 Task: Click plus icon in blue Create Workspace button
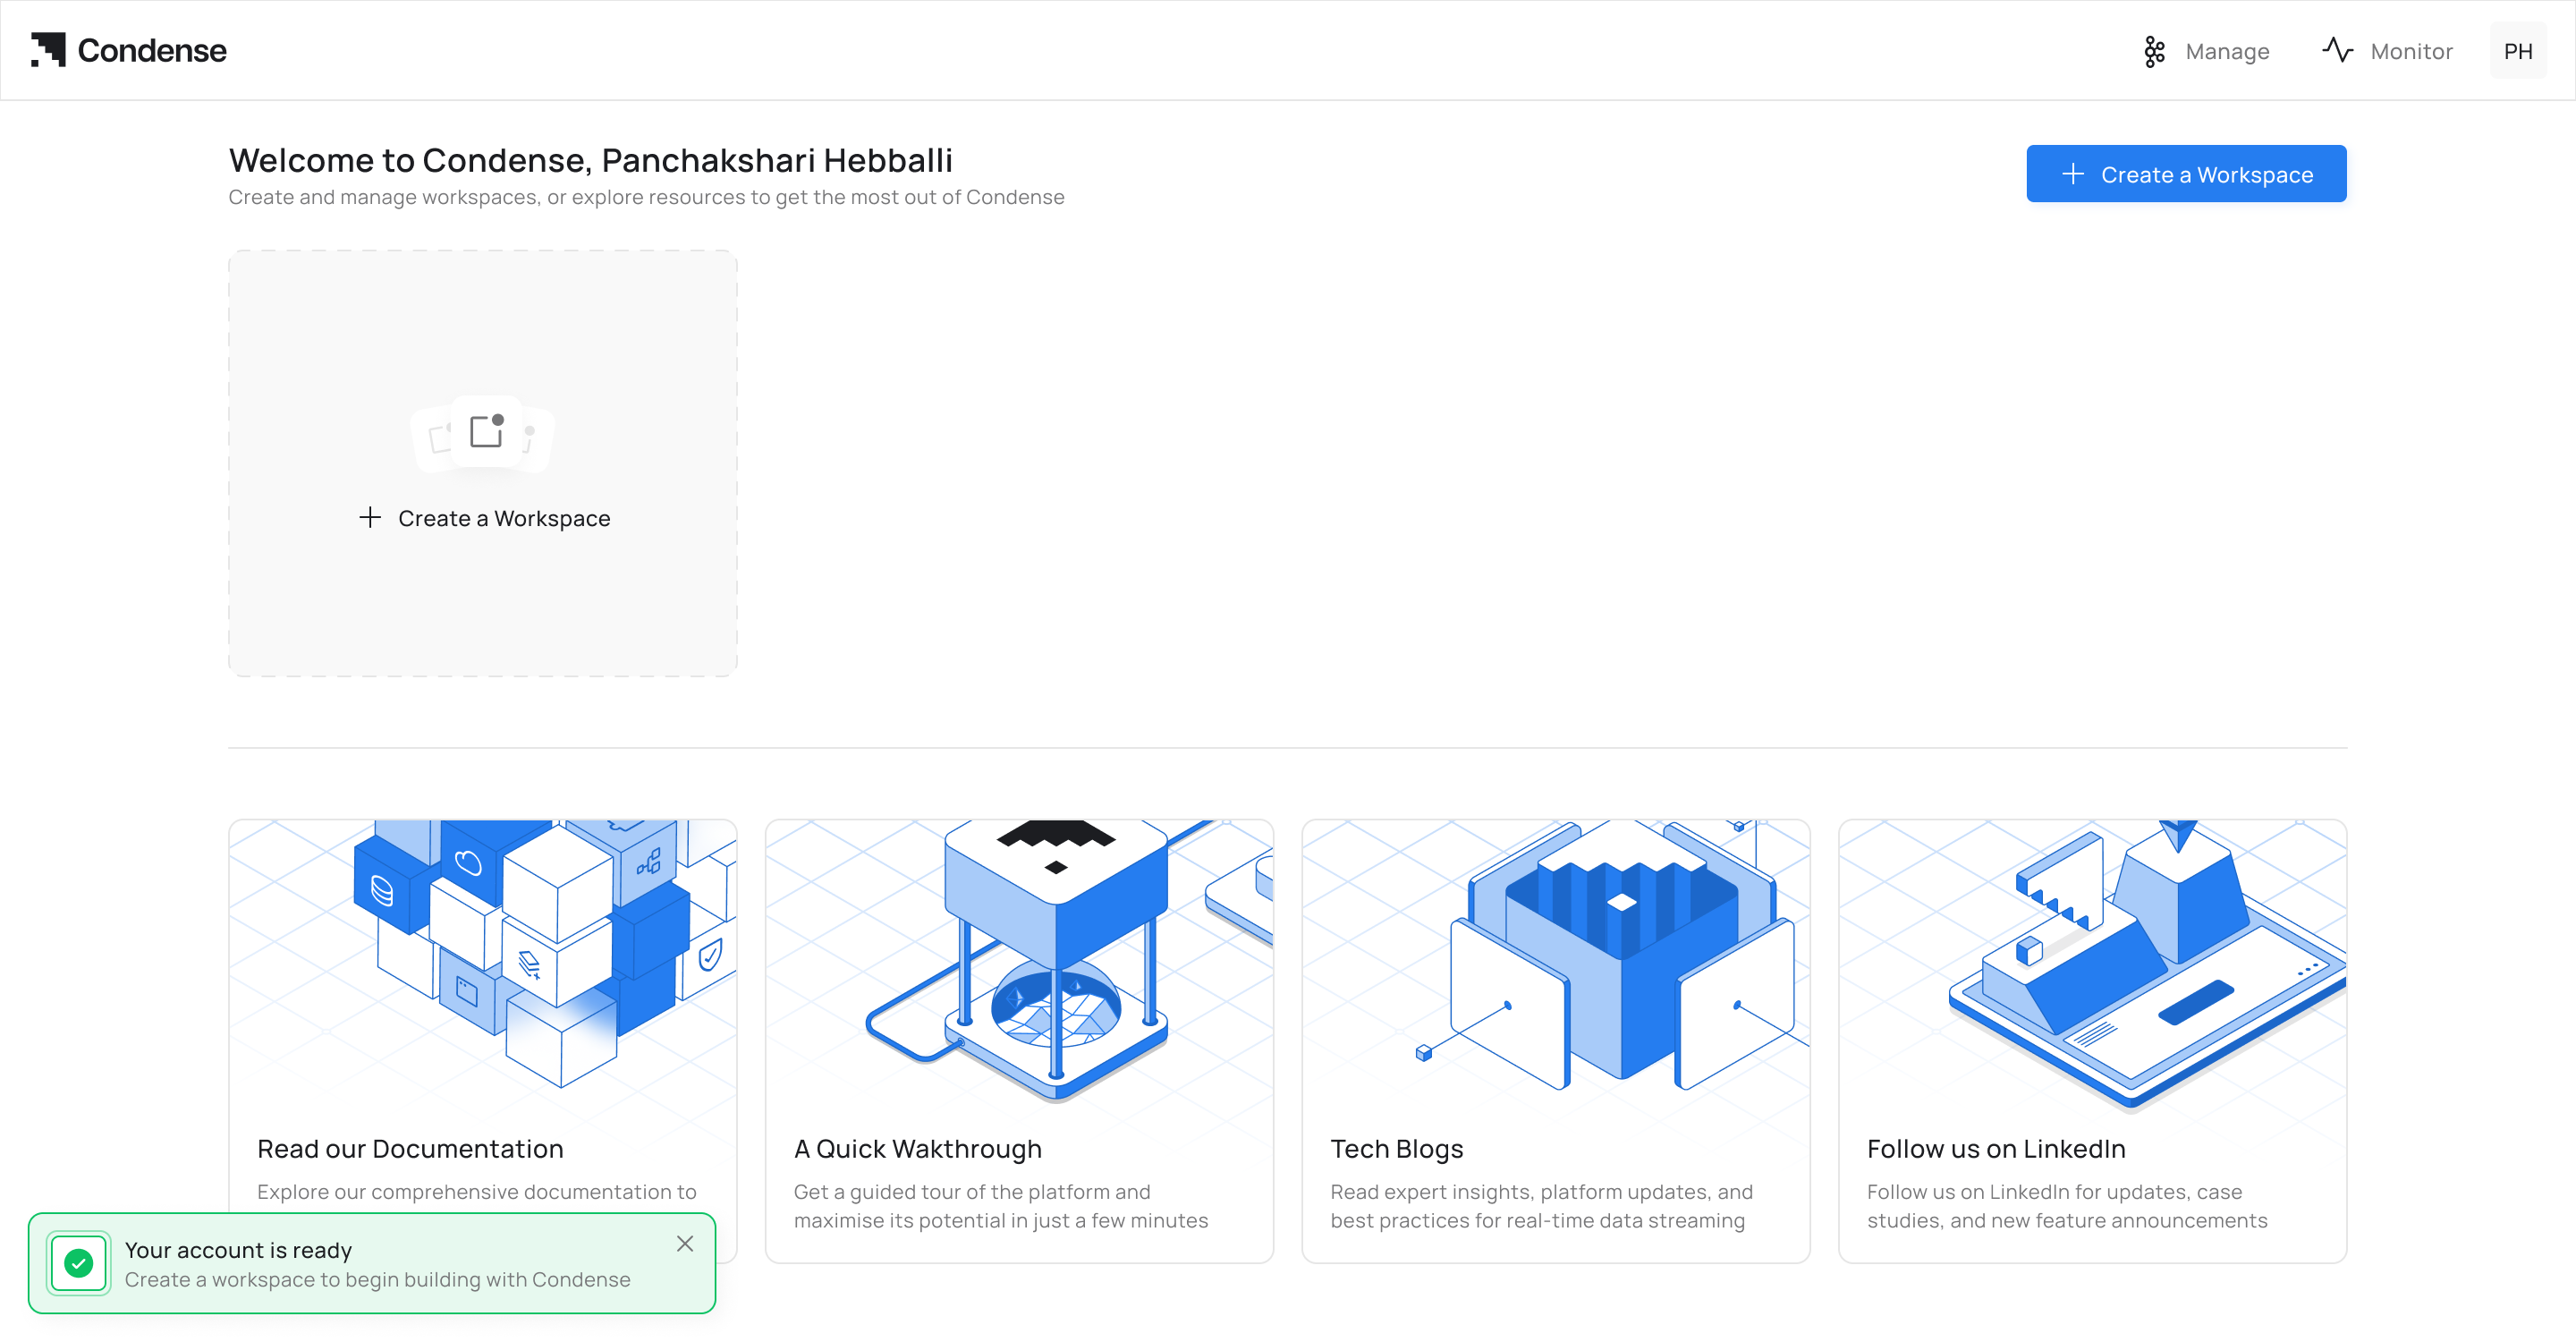2073,174
